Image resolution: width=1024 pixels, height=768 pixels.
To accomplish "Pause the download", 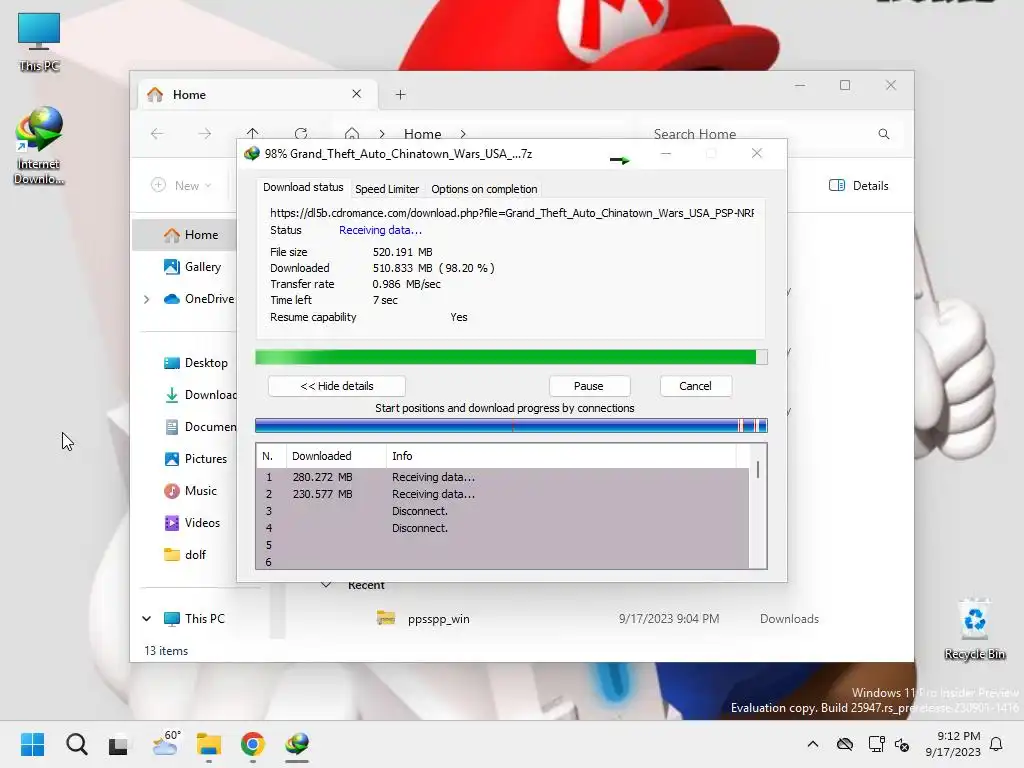I will tap(588, 386).
